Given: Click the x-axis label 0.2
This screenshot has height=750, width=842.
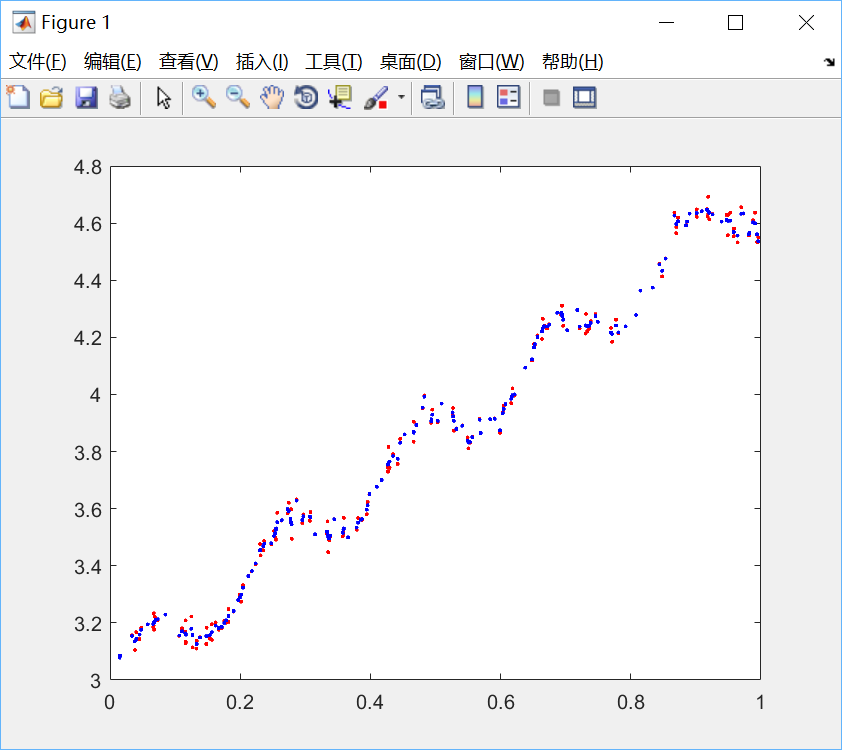Looking at the screenshot, I should click(x=240, y=702).
